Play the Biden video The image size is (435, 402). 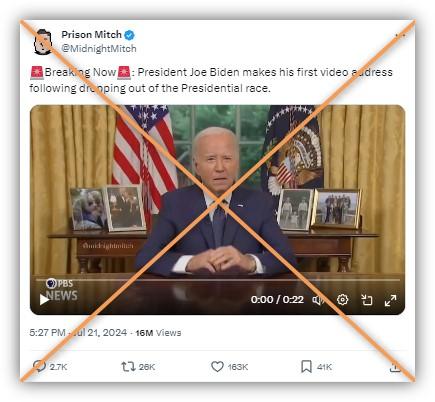pyautogui.click(x=44, y=299)
